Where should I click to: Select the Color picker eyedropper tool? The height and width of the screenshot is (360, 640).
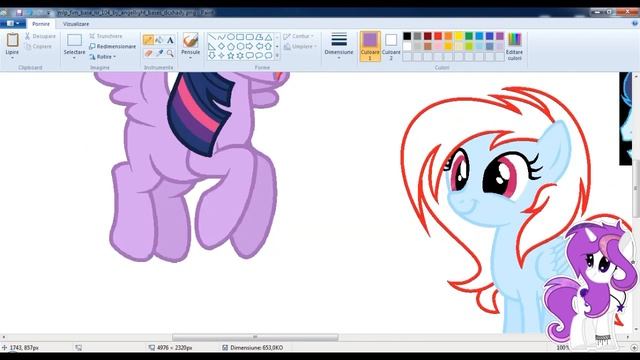point(159,53)
